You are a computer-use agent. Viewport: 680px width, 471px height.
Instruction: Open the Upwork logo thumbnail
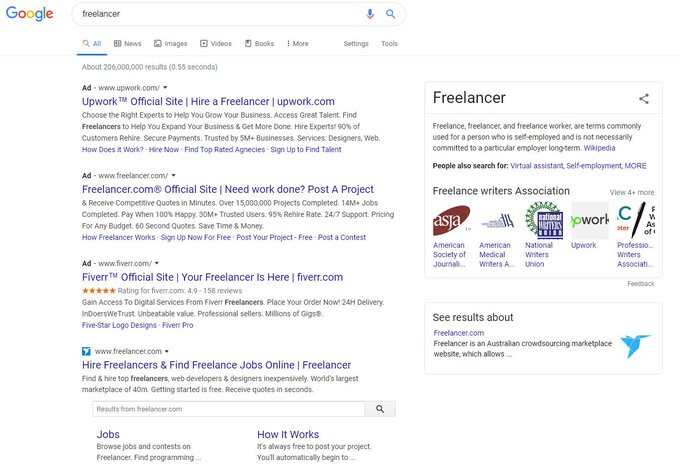coord(590,220)
